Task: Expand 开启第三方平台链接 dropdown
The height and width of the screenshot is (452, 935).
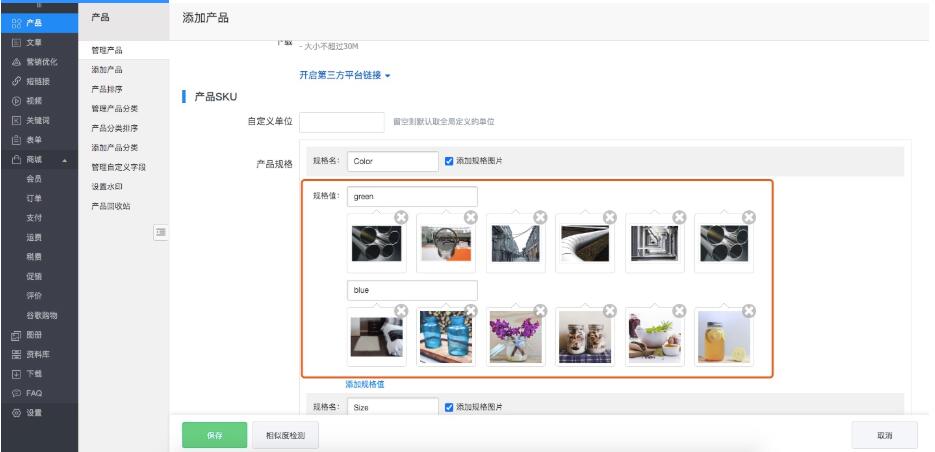Action: (x=345, y=75)
